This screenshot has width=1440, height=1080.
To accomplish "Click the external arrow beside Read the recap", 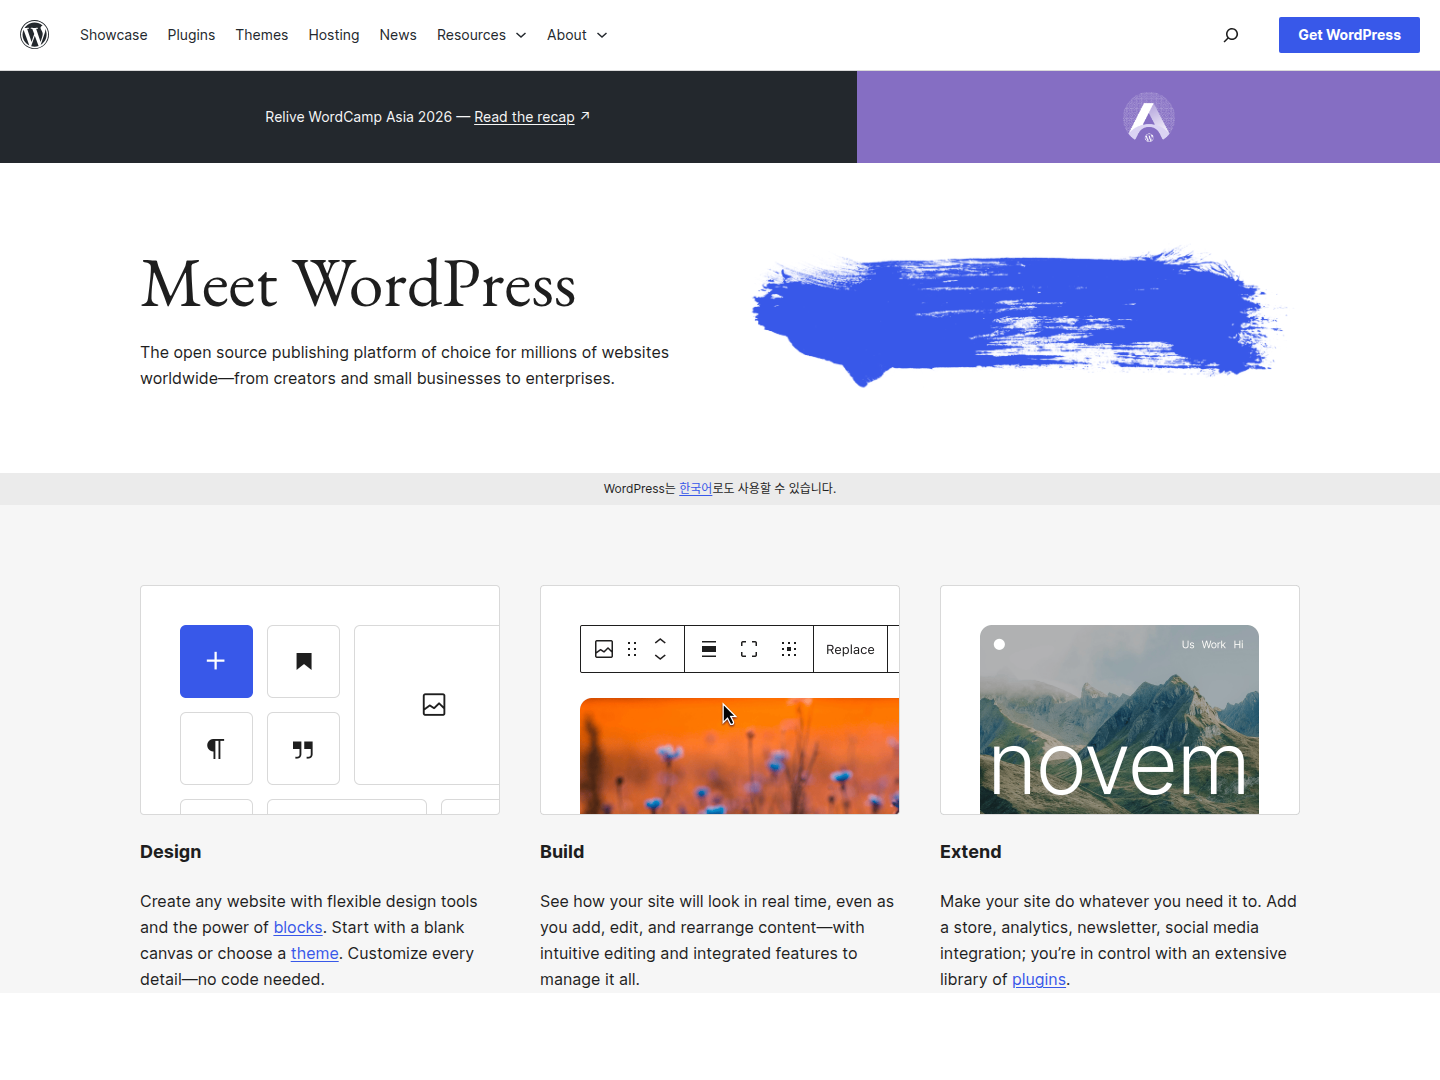I will 585,116.
